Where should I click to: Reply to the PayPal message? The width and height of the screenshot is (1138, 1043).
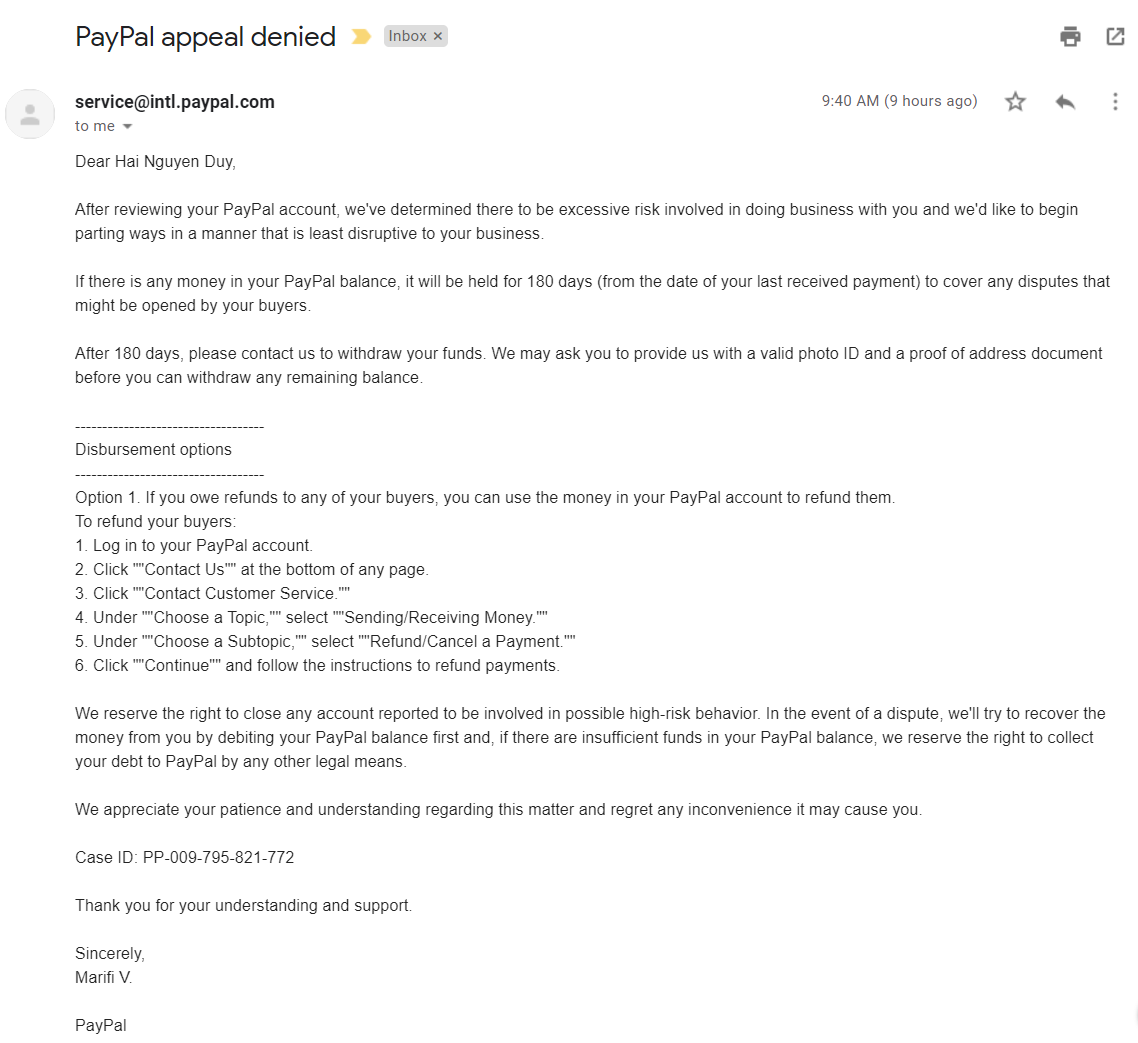[x=1065, y=101]
